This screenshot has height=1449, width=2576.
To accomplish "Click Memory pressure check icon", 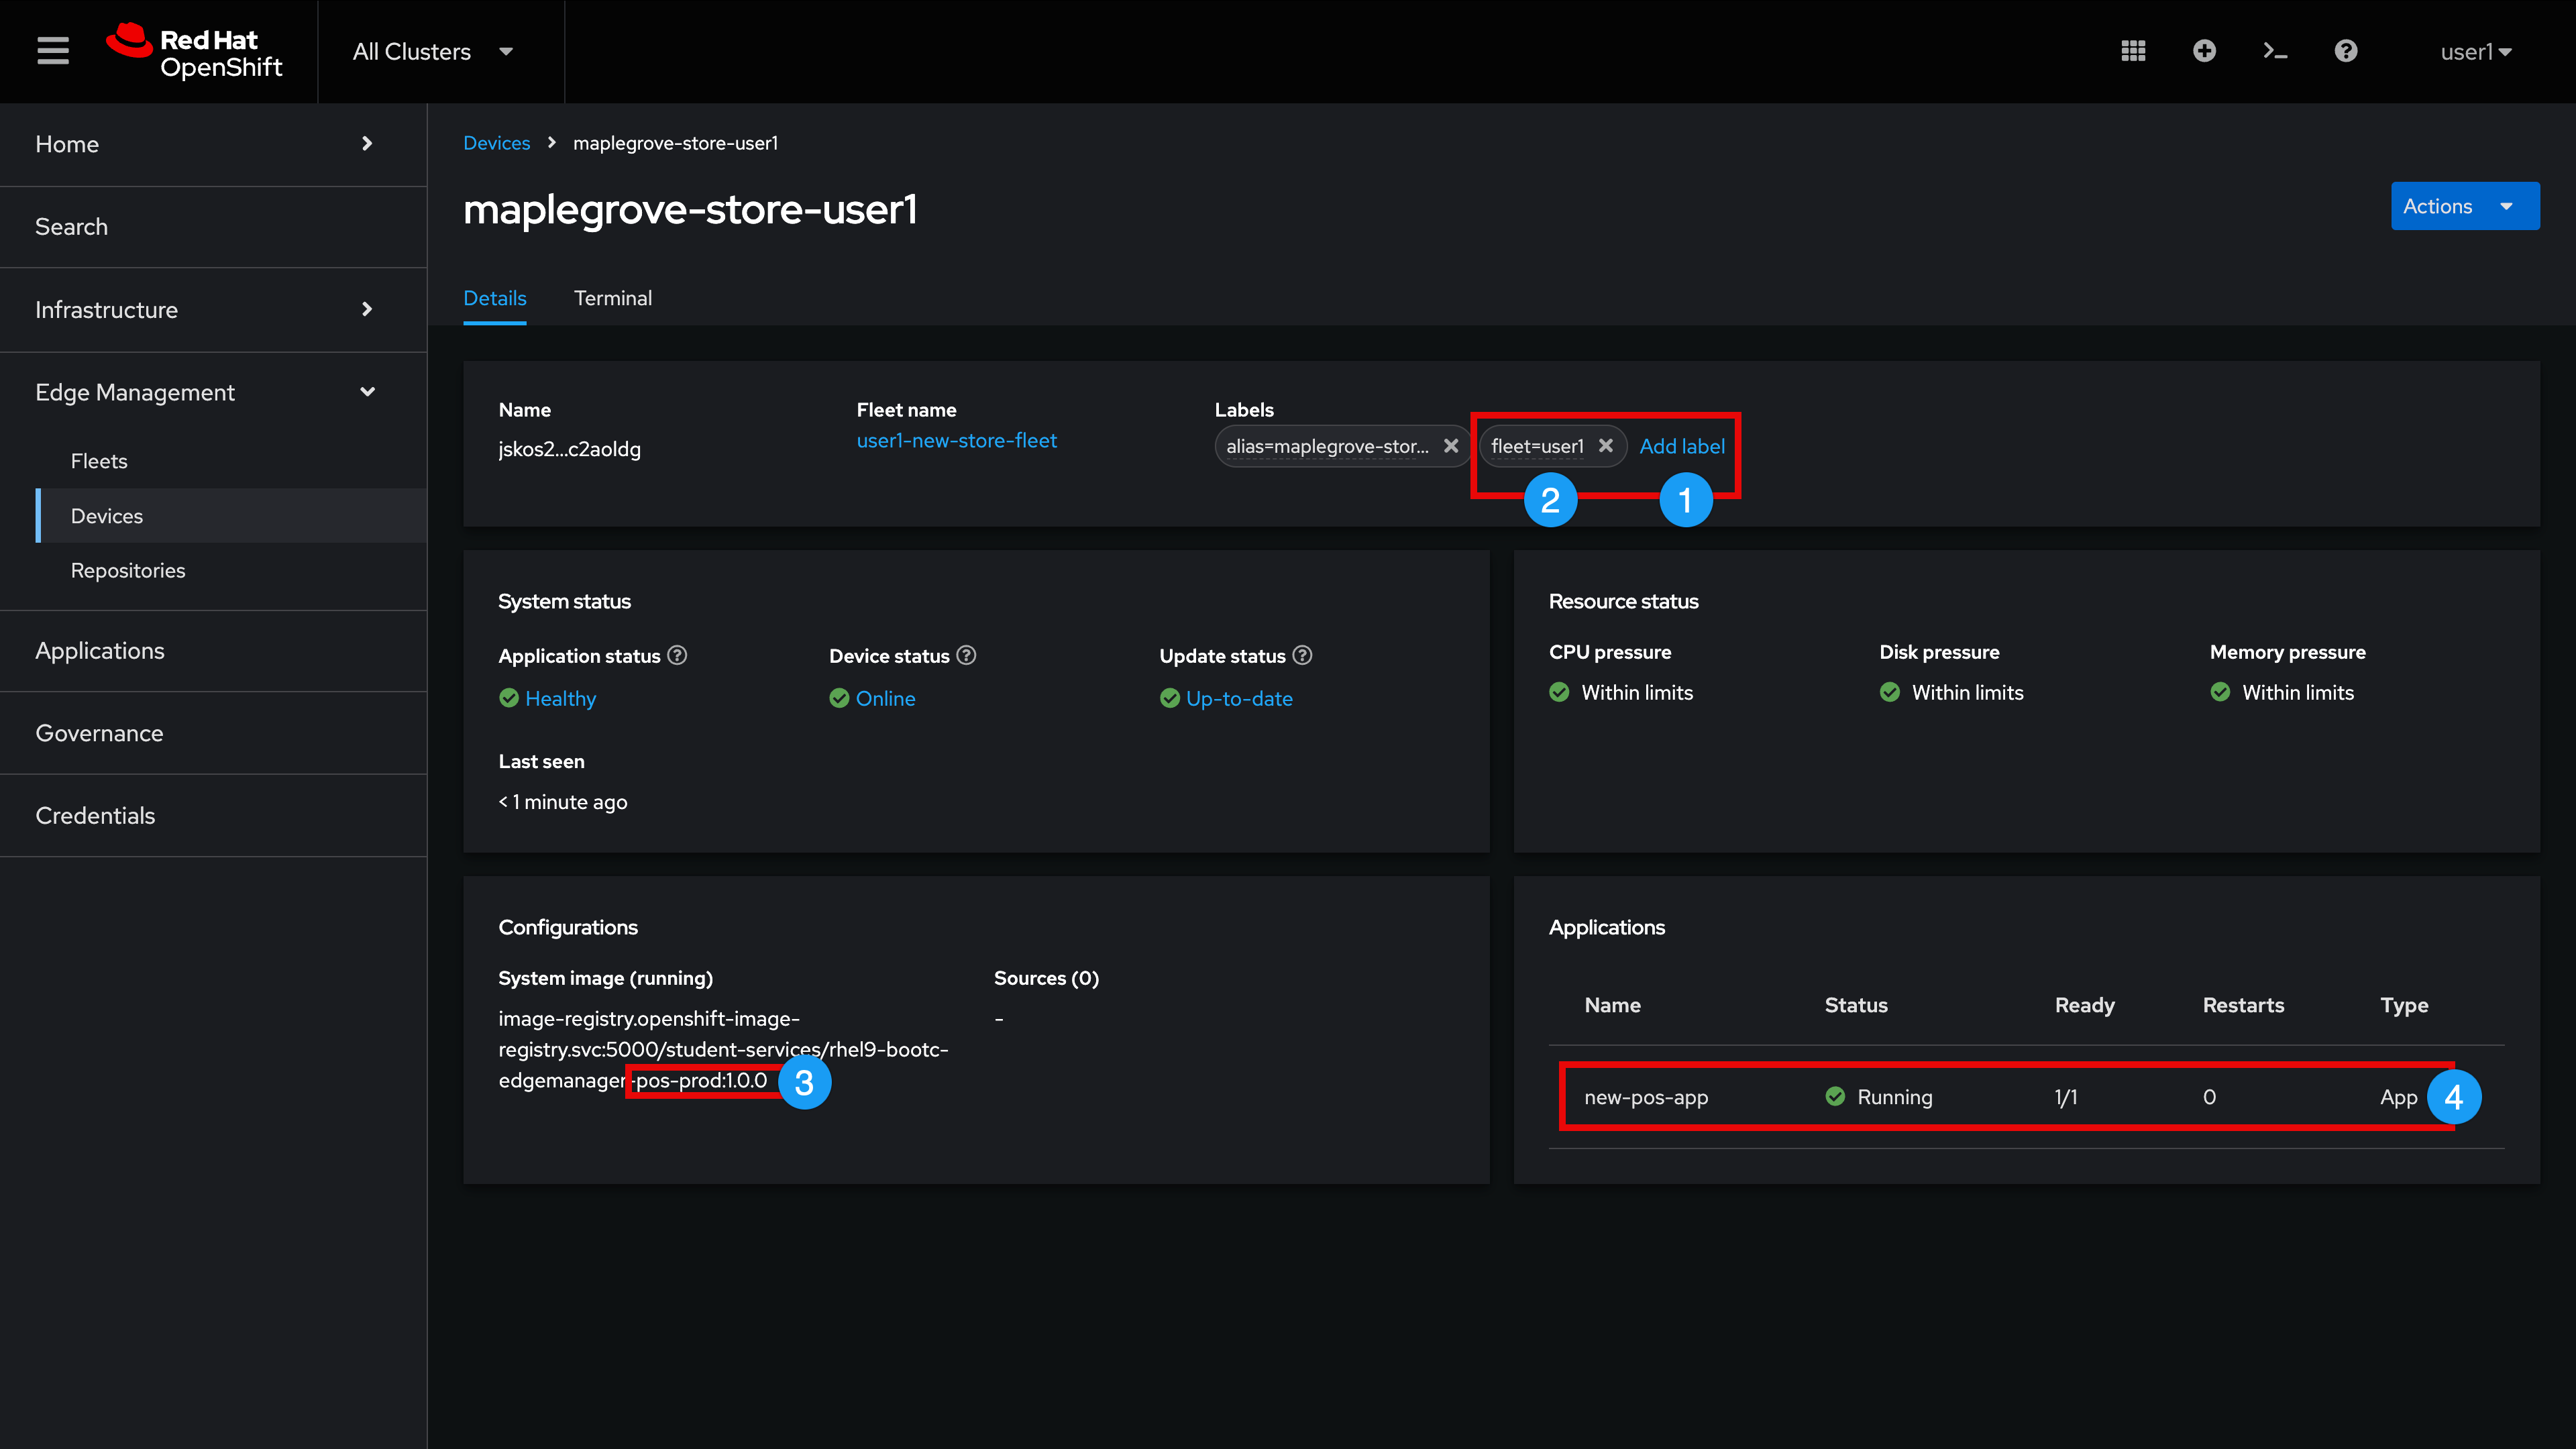I will click(x=2220, y=692).
